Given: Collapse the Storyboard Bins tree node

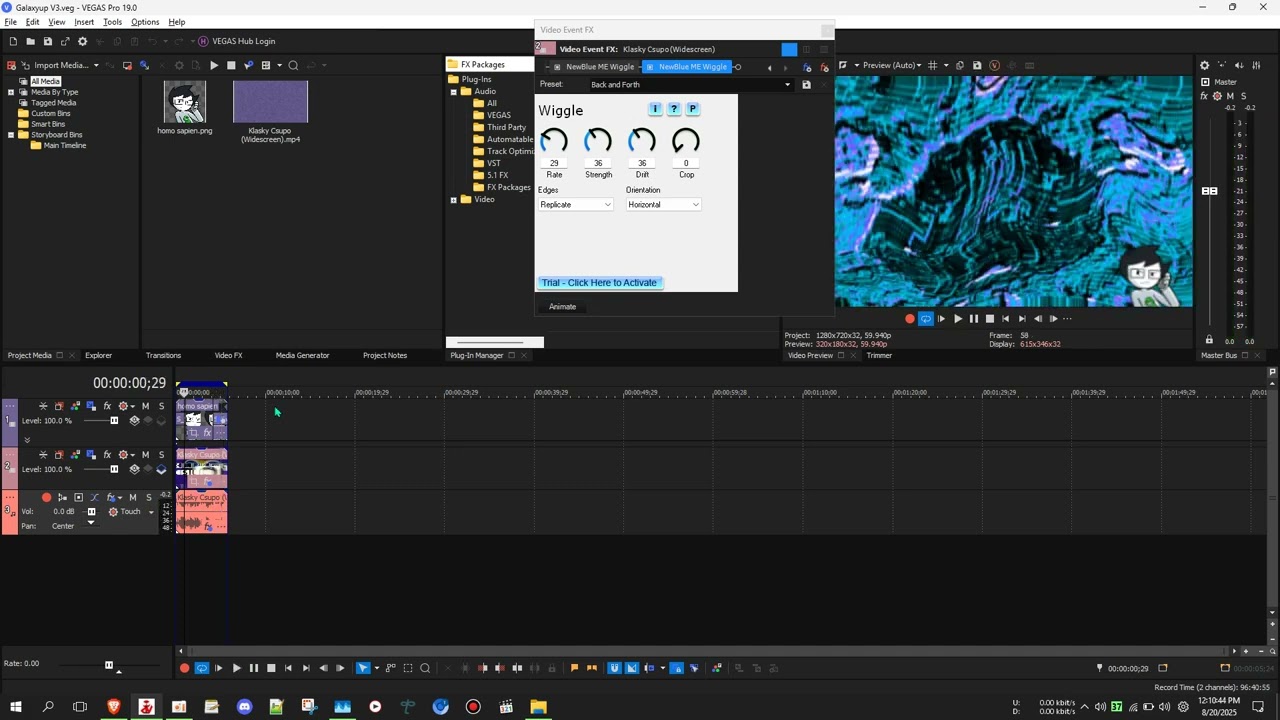Looking at the screenshot, I should pyautogui.click(x=11, y=135).
